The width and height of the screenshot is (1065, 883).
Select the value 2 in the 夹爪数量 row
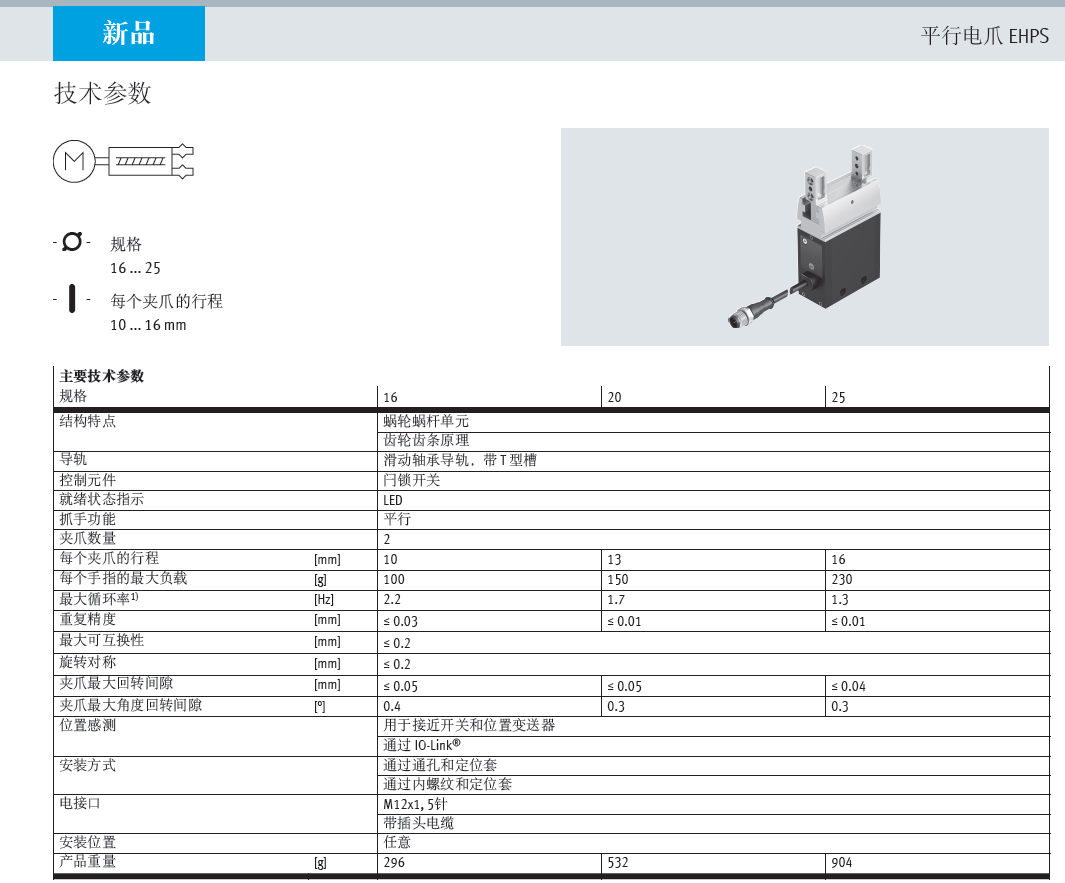tap(387, 539)
